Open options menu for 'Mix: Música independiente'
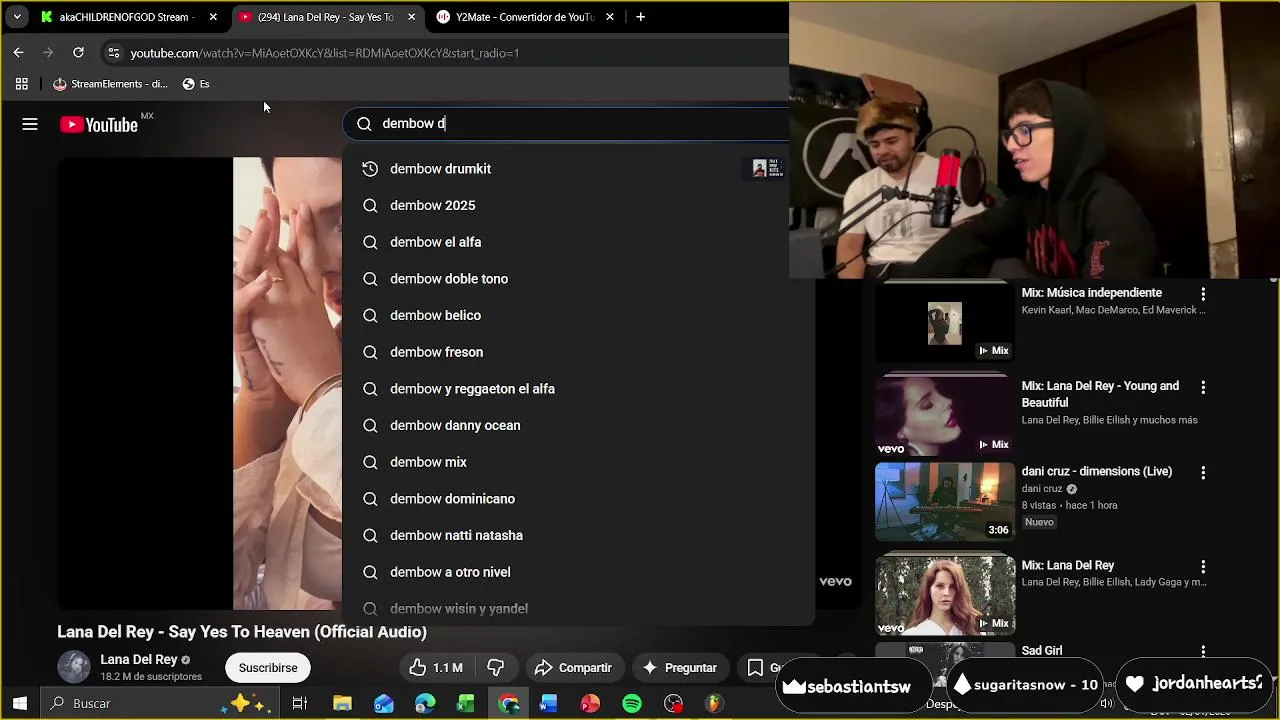The height and width of the screenshot is (720, 1280). point(1203,294)
